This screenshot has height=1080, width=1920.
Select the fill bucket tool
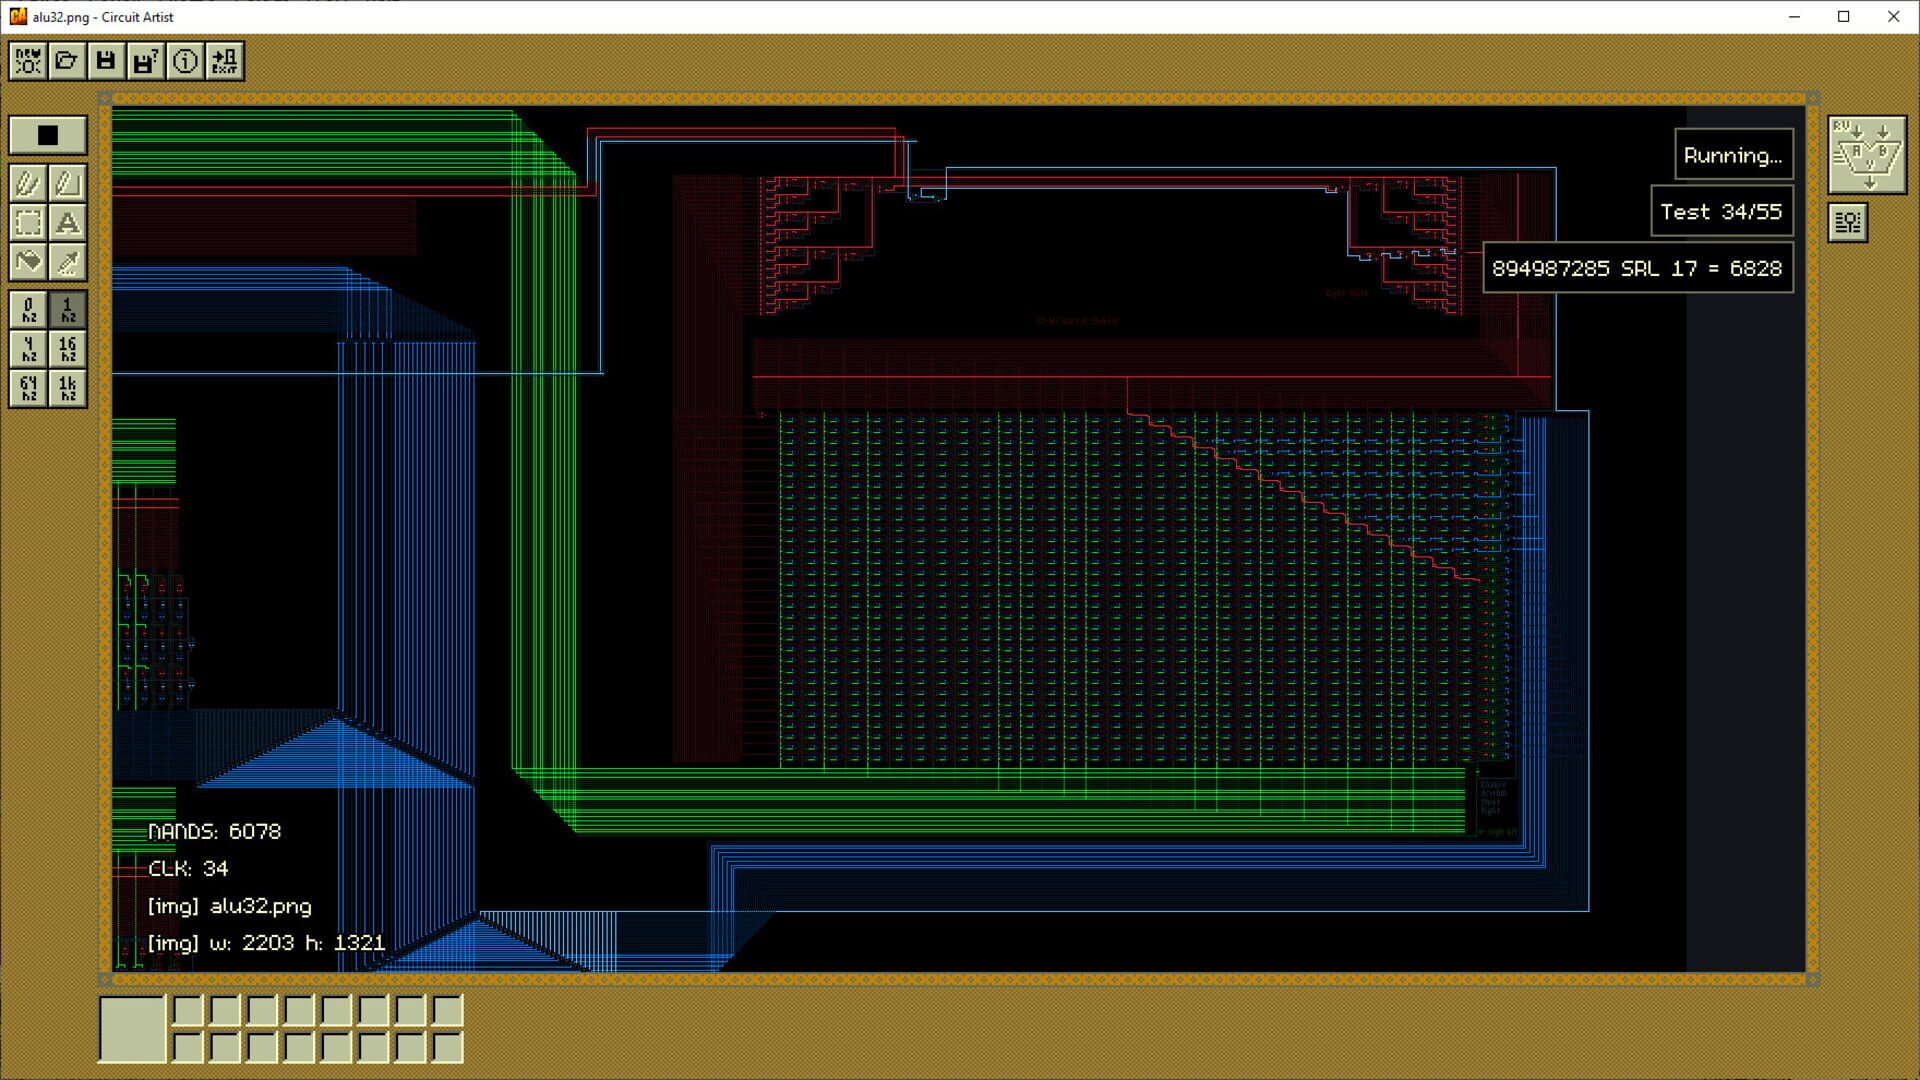point(27,263)
